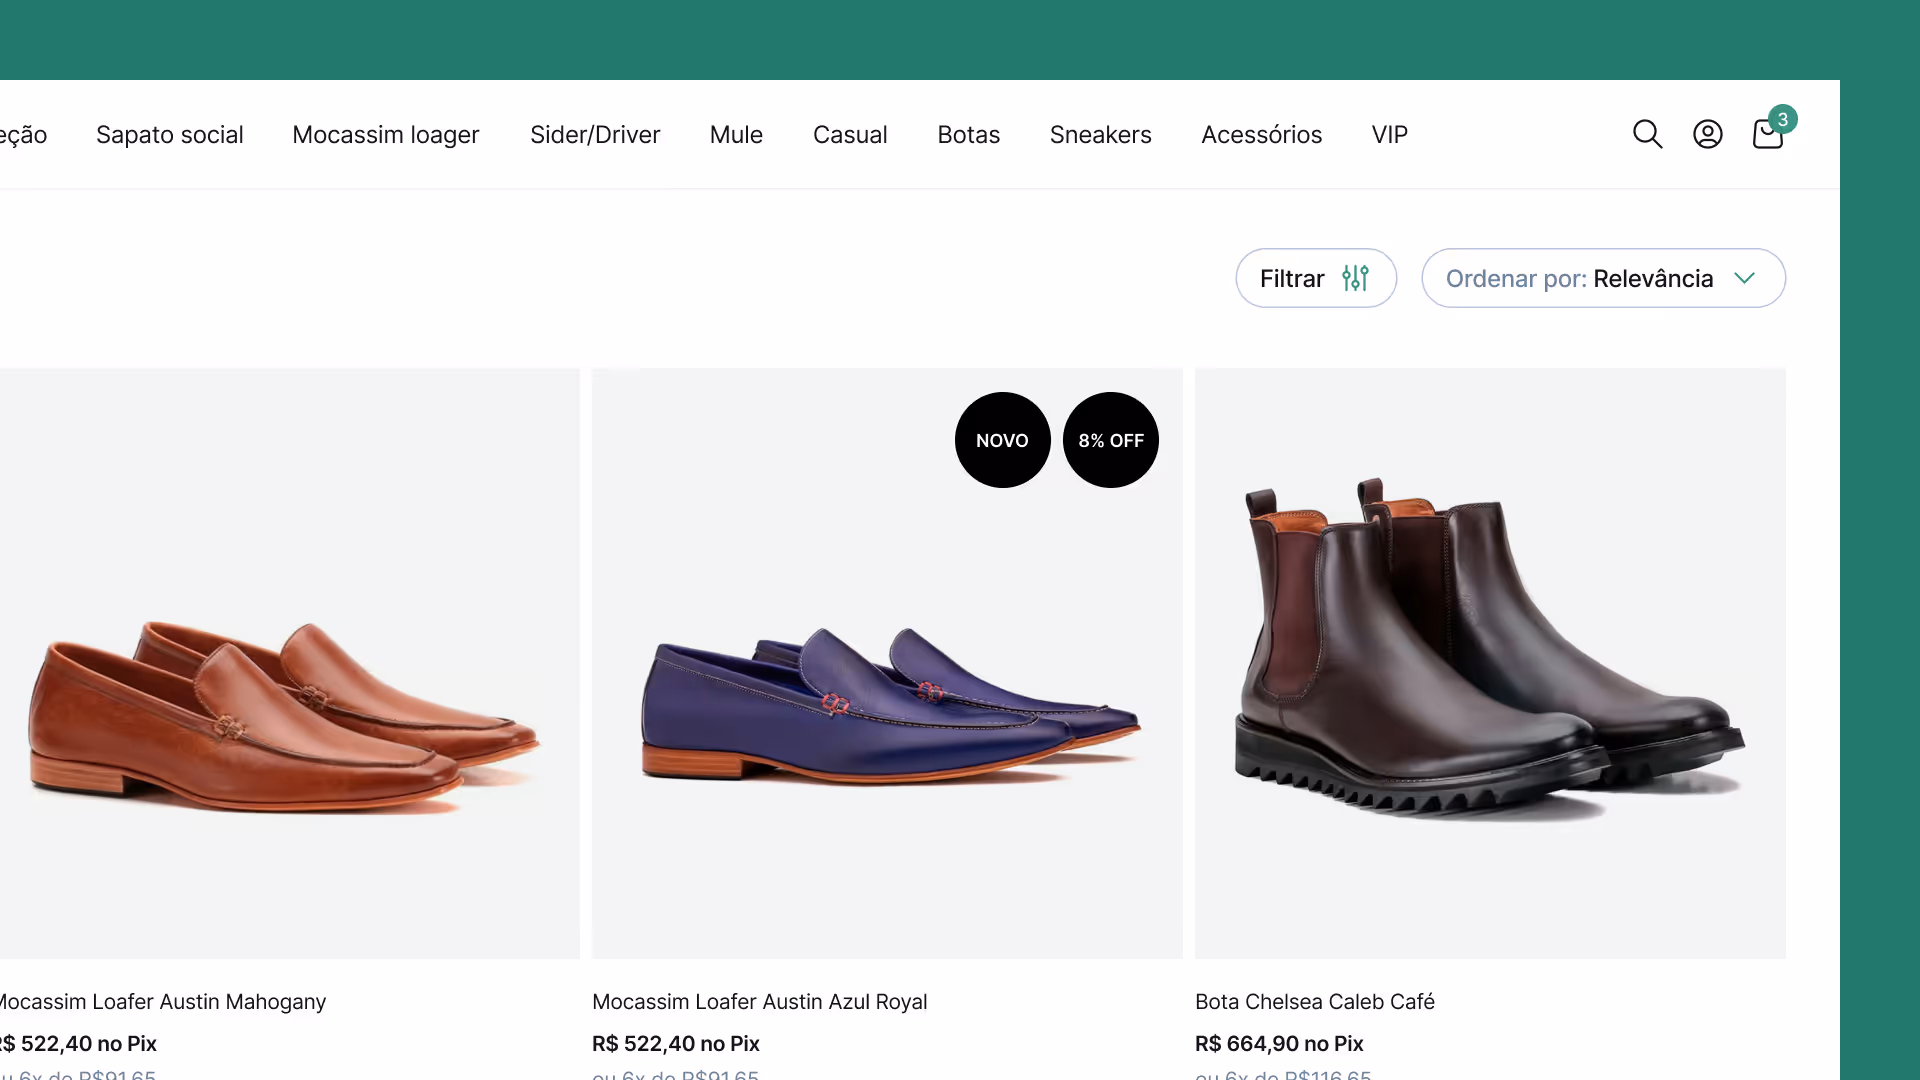The height and width of the screenshot is (1080, 1920).
Task: Click the NOVO badge on blue loafer
Action: coord(1002,440)
